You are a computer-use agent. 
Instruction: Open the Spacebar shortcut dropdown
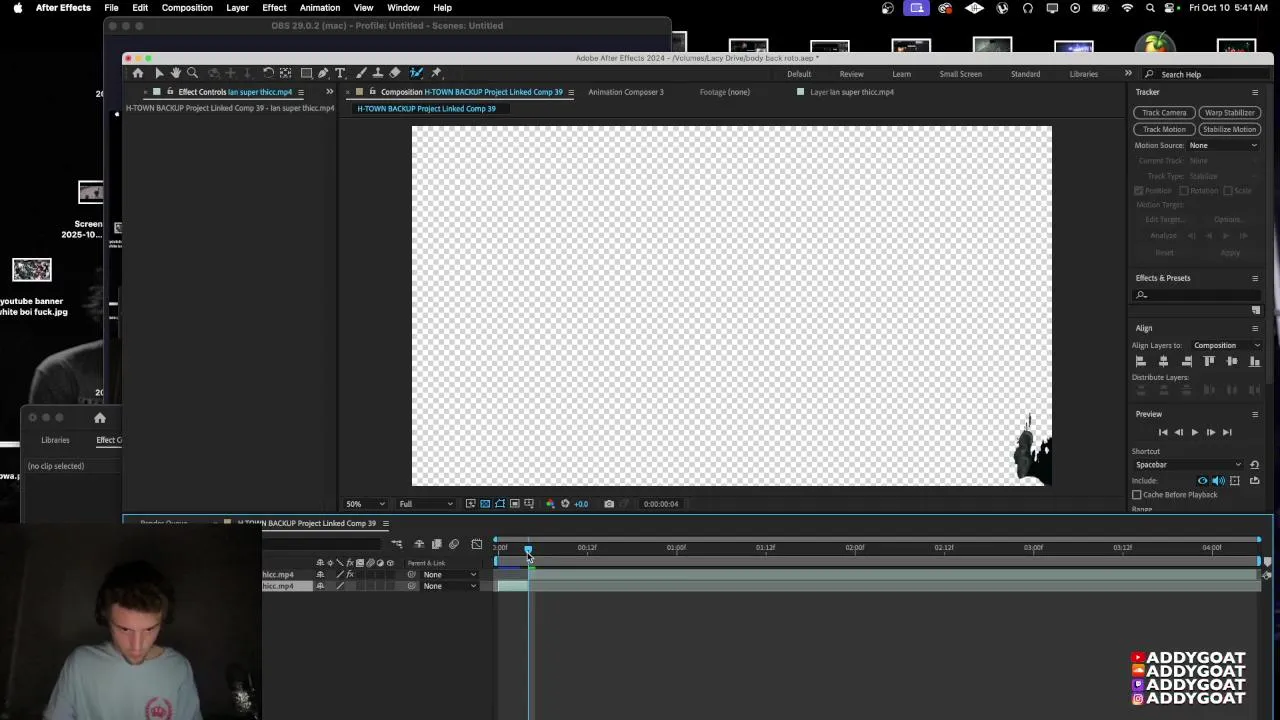pos(1188,464)
